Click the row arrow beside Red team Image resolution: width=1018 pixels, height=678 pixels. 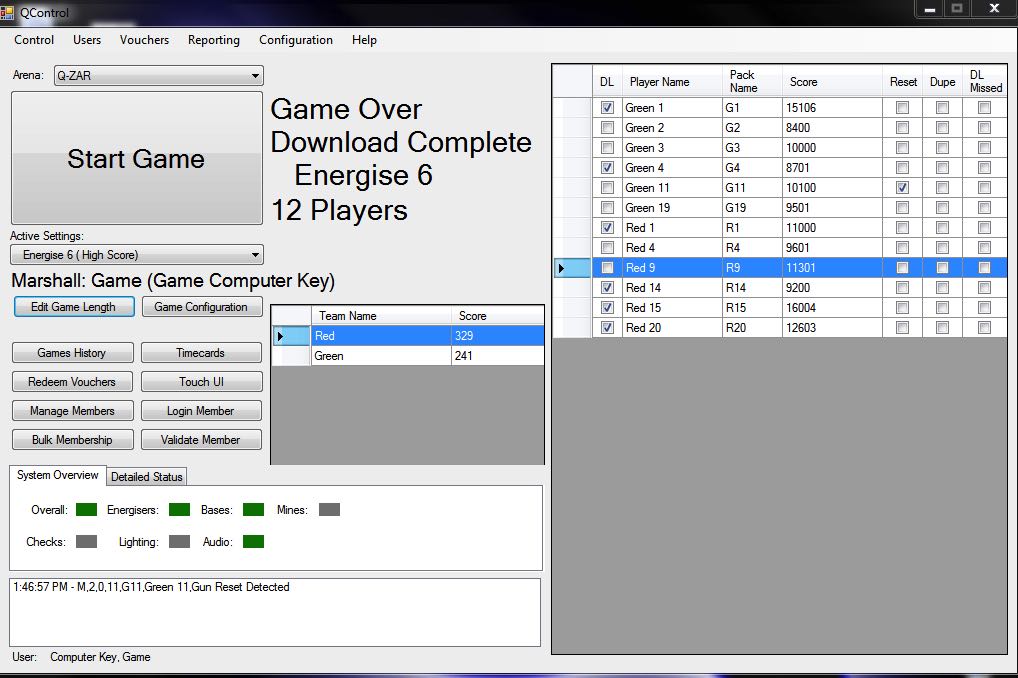pos(281,336)
